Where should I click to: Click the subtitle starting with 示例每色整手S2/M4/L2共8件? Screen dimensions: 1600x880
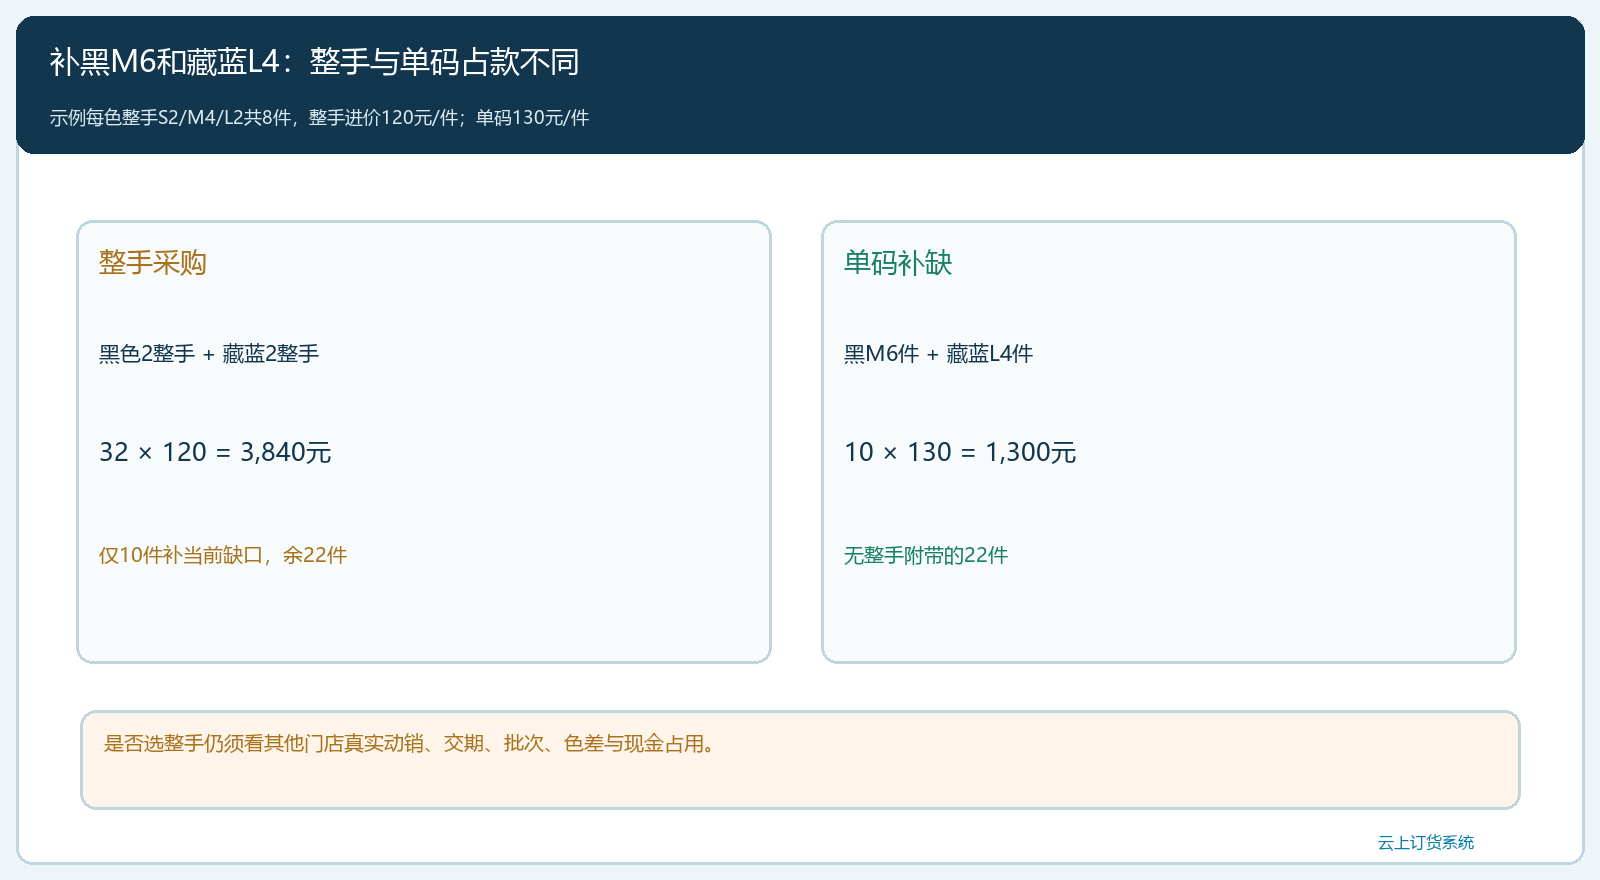[319, 118]
